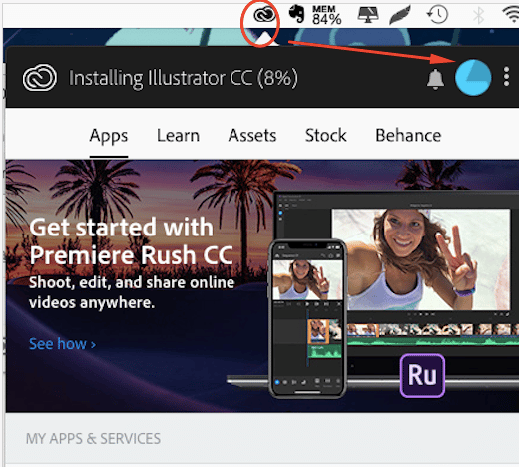Open the Stock tab

pos(326,136)
